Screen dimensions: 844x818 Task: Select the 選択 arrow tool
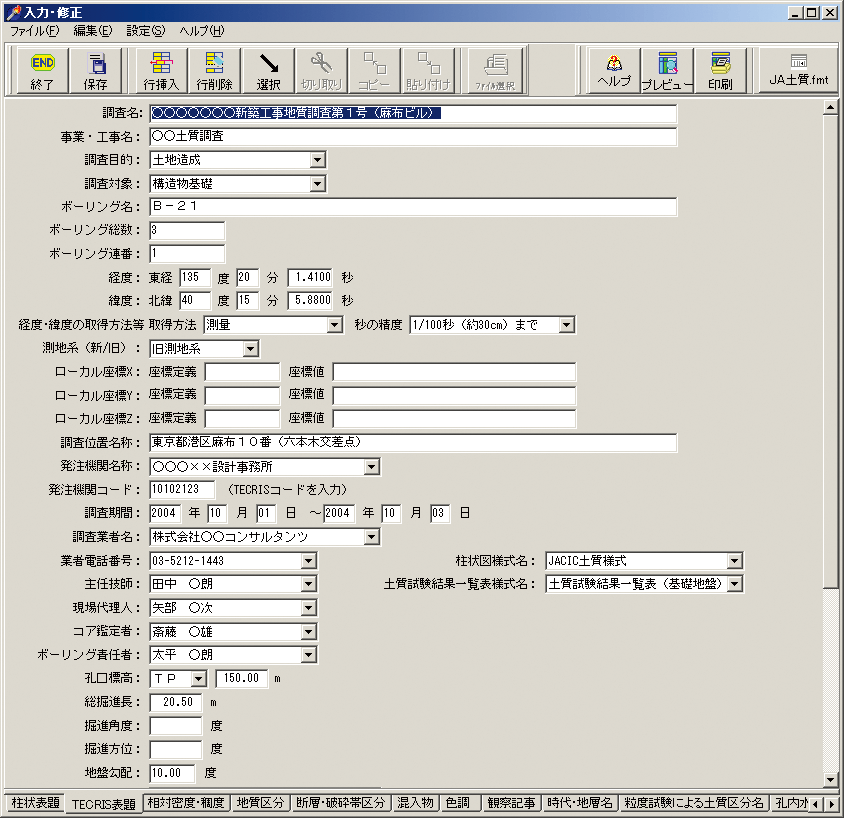pyautogui.click(x=268, y=70)
